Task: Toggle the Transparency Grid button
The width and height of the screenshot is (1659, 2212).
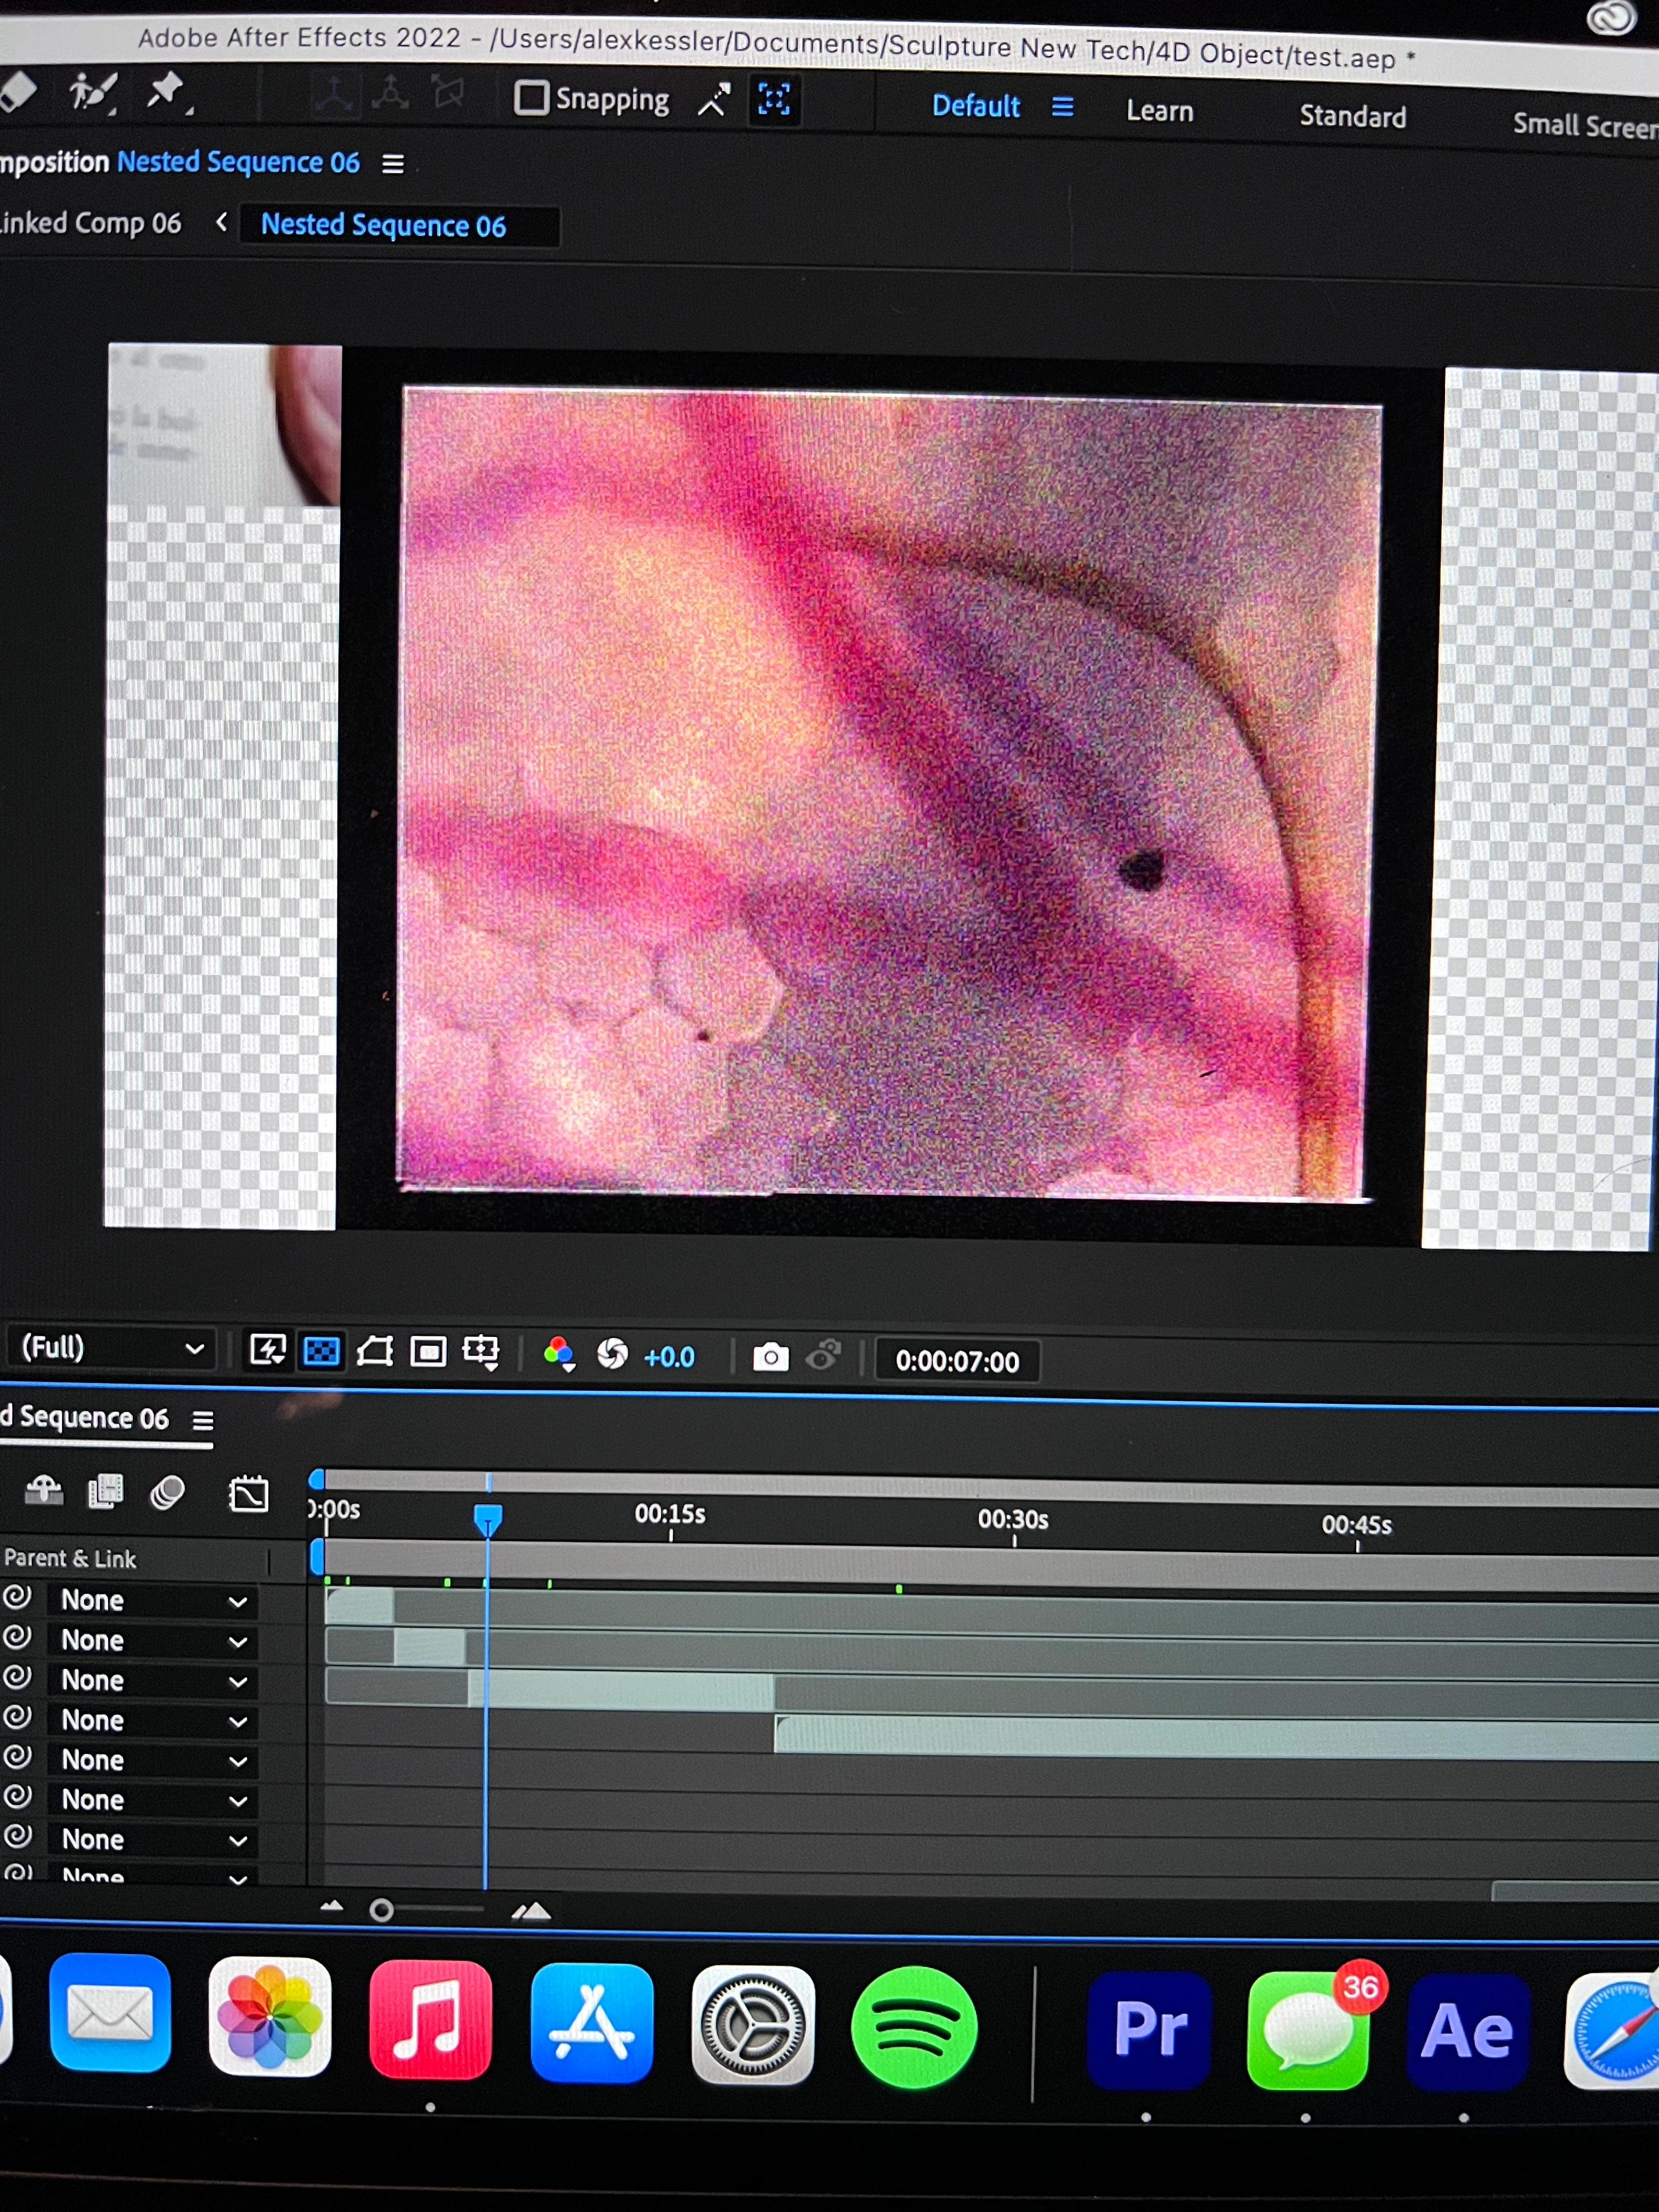Action: [x=321, y=1351]
